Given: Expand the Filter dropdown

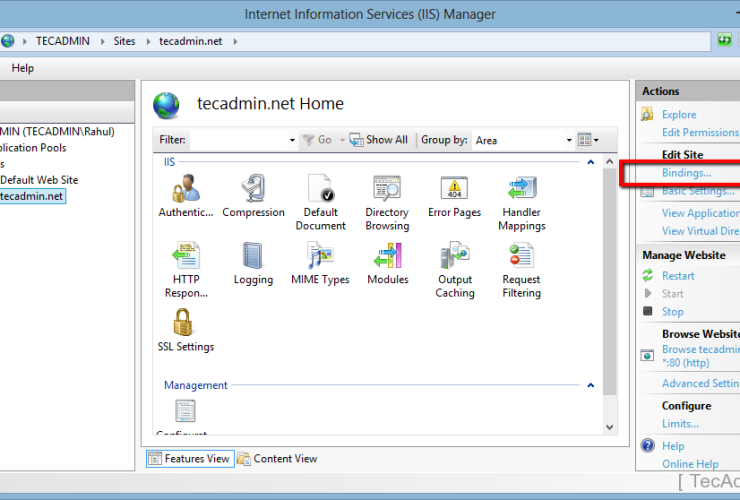Looking at the screenshot, I should [292, 141].
